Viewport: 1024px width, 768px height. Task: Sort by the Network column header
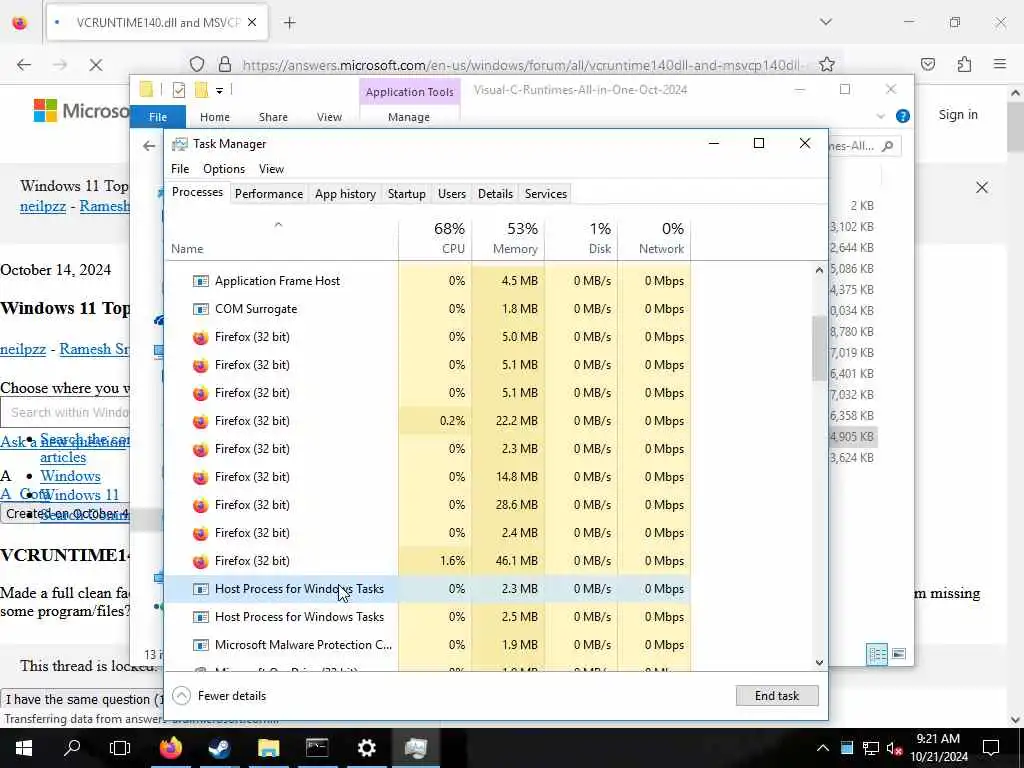pos(654,238)
